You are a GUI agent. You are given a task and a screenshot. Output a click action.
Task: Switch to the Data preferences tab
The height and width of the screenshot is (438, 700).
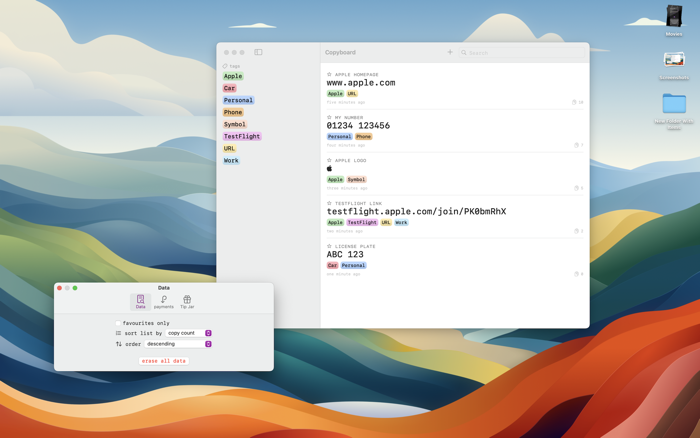140,302
